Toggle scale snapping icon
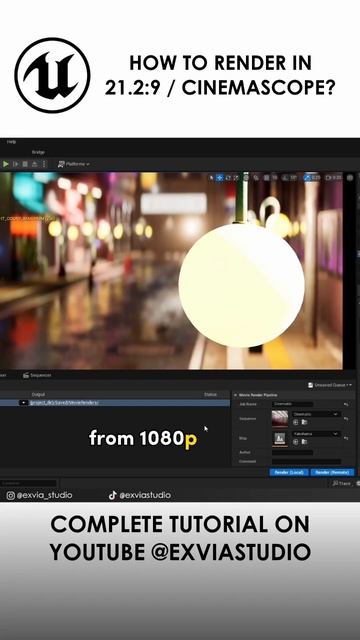This screenshot has width=360, height=640. (307, 178)
